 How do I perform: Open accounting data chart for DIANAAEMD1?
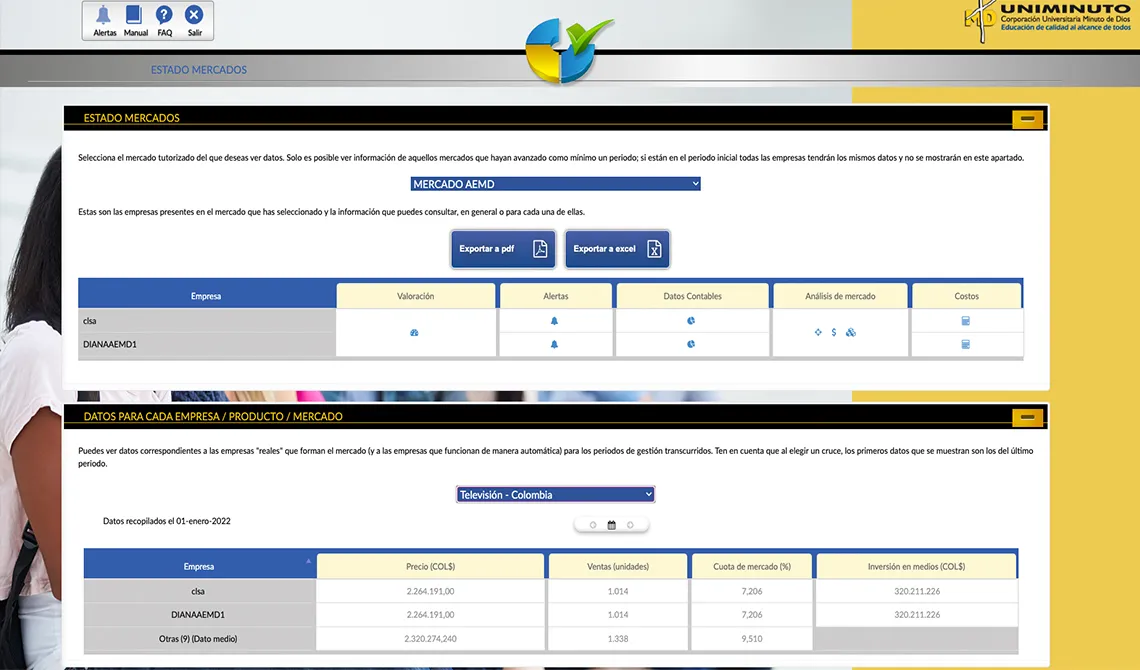tap(691, 344)
